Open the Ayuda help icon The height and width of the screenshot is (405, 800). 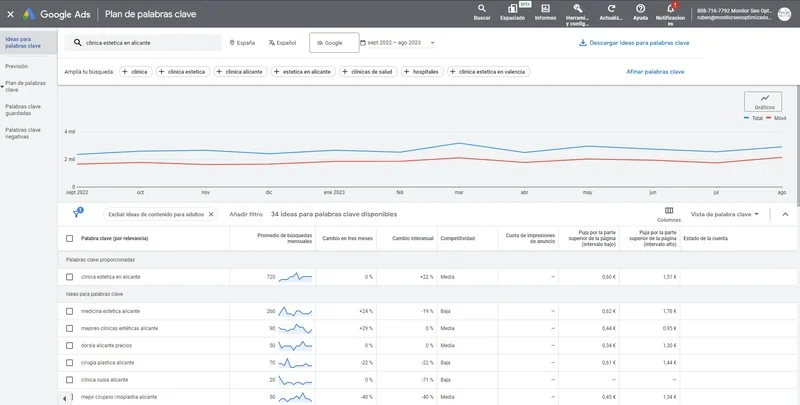click(x=640, y=9)
